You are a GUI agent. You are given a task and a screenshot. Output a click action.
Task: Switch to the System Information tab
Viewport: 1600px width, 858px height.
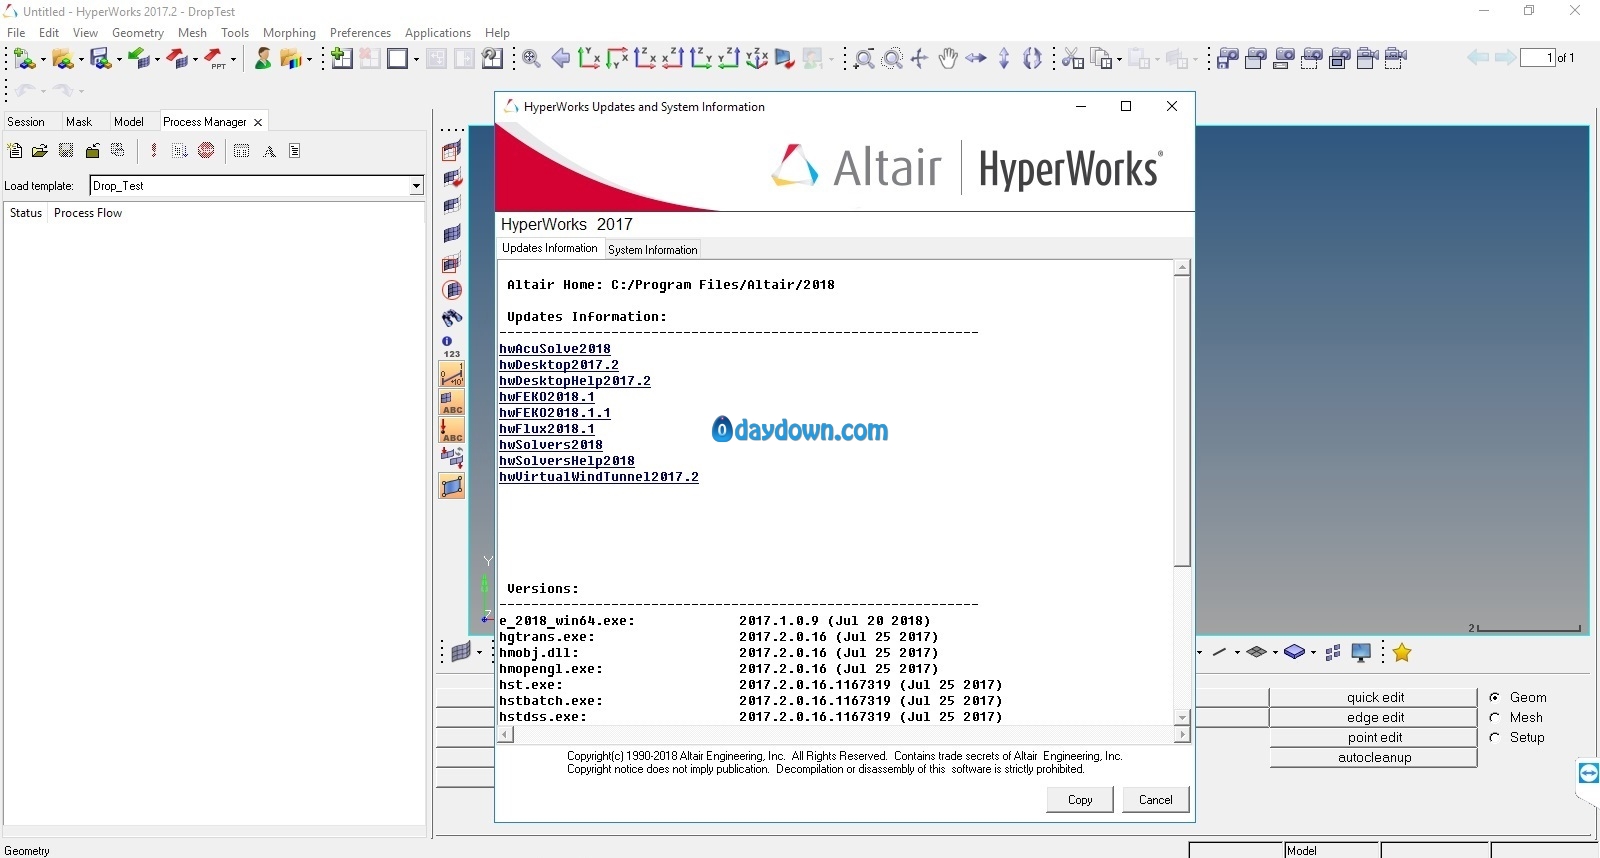[x=652, y=250]
